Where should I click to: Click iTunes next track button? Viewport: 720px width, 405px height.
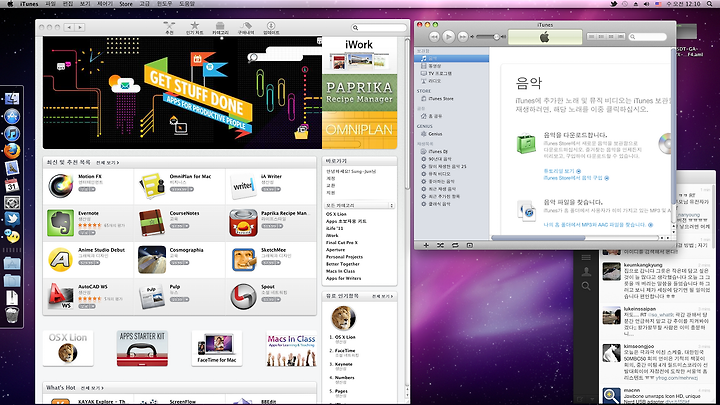pyautogui.click(x=463, y=36)
